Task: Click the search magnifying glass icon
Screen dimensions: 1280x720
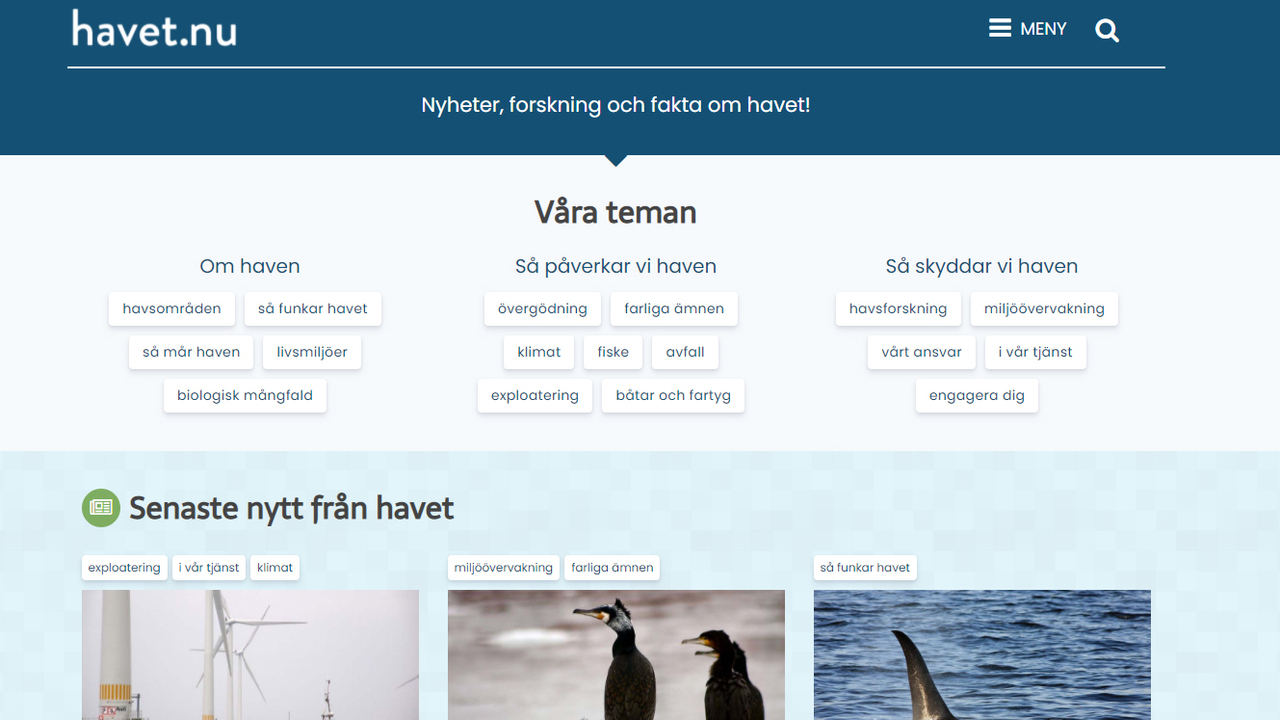Action: coord(1107,30)
